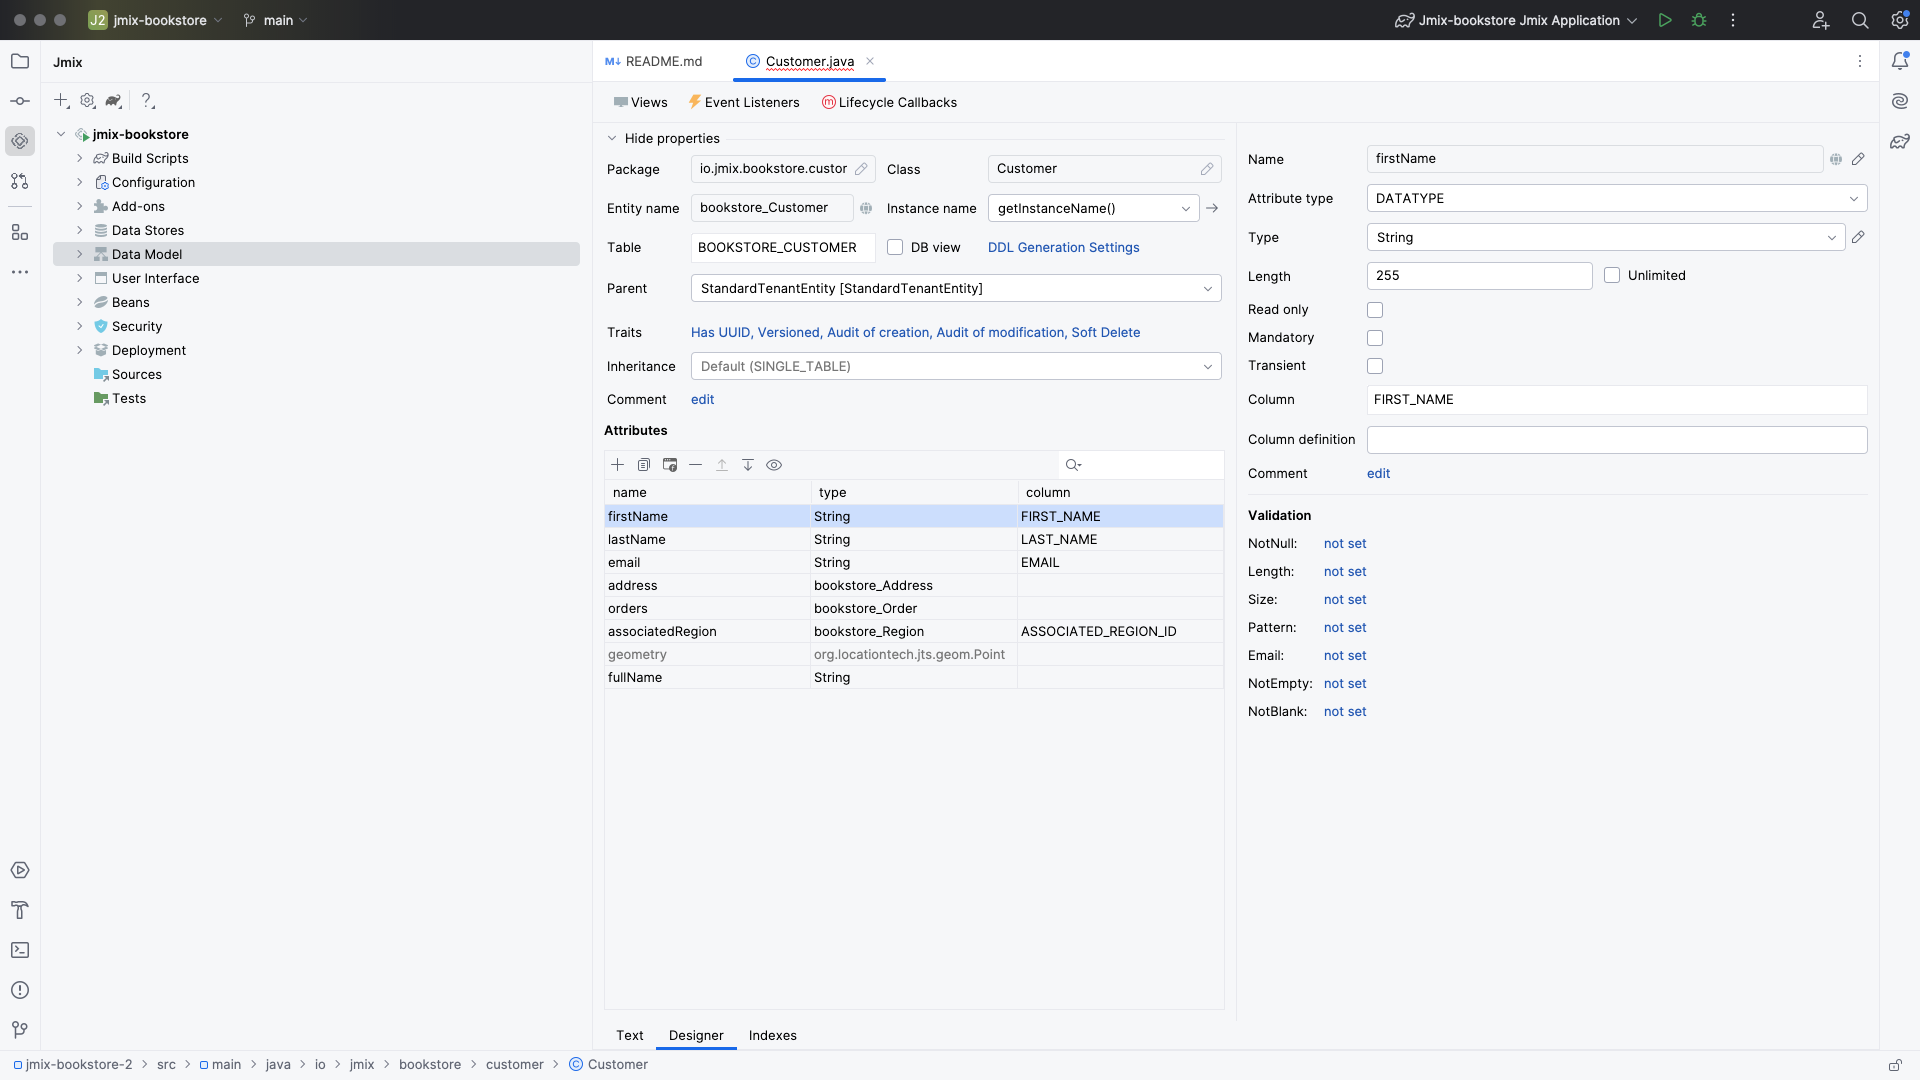Screen dimensions: 1920x1080
Task: Enable the Unlimited length checkbox
Action: pyautogui.click(x=1612, y=276)
